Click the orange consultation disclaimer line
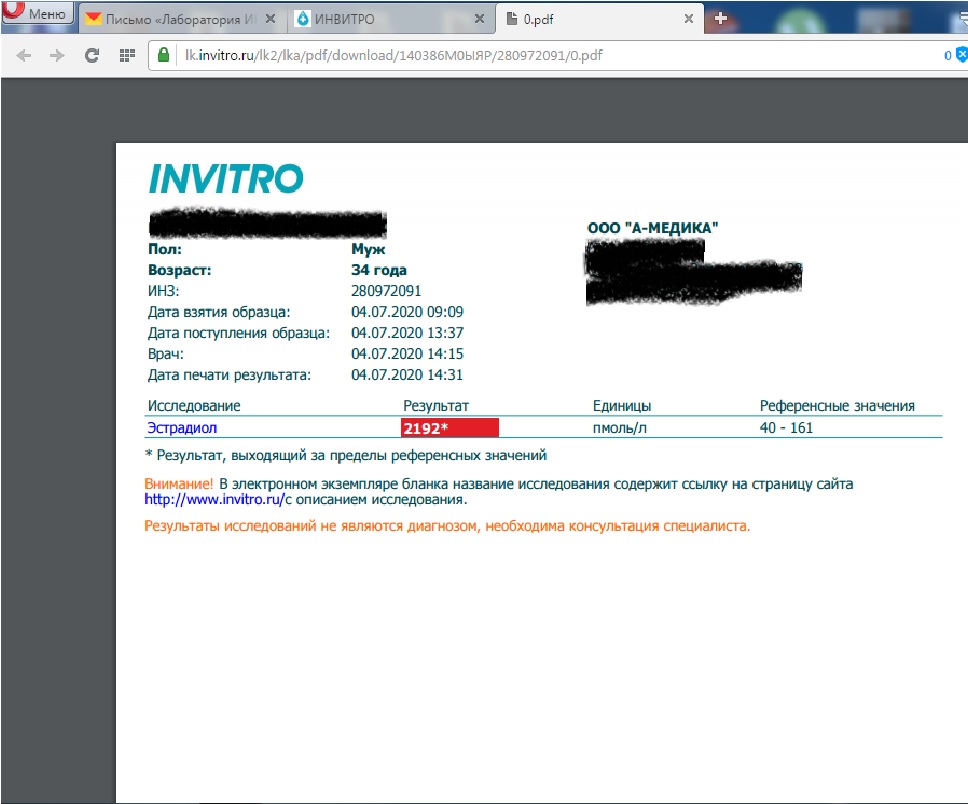Viewport: 968px width, 804px height. (447, 526)
